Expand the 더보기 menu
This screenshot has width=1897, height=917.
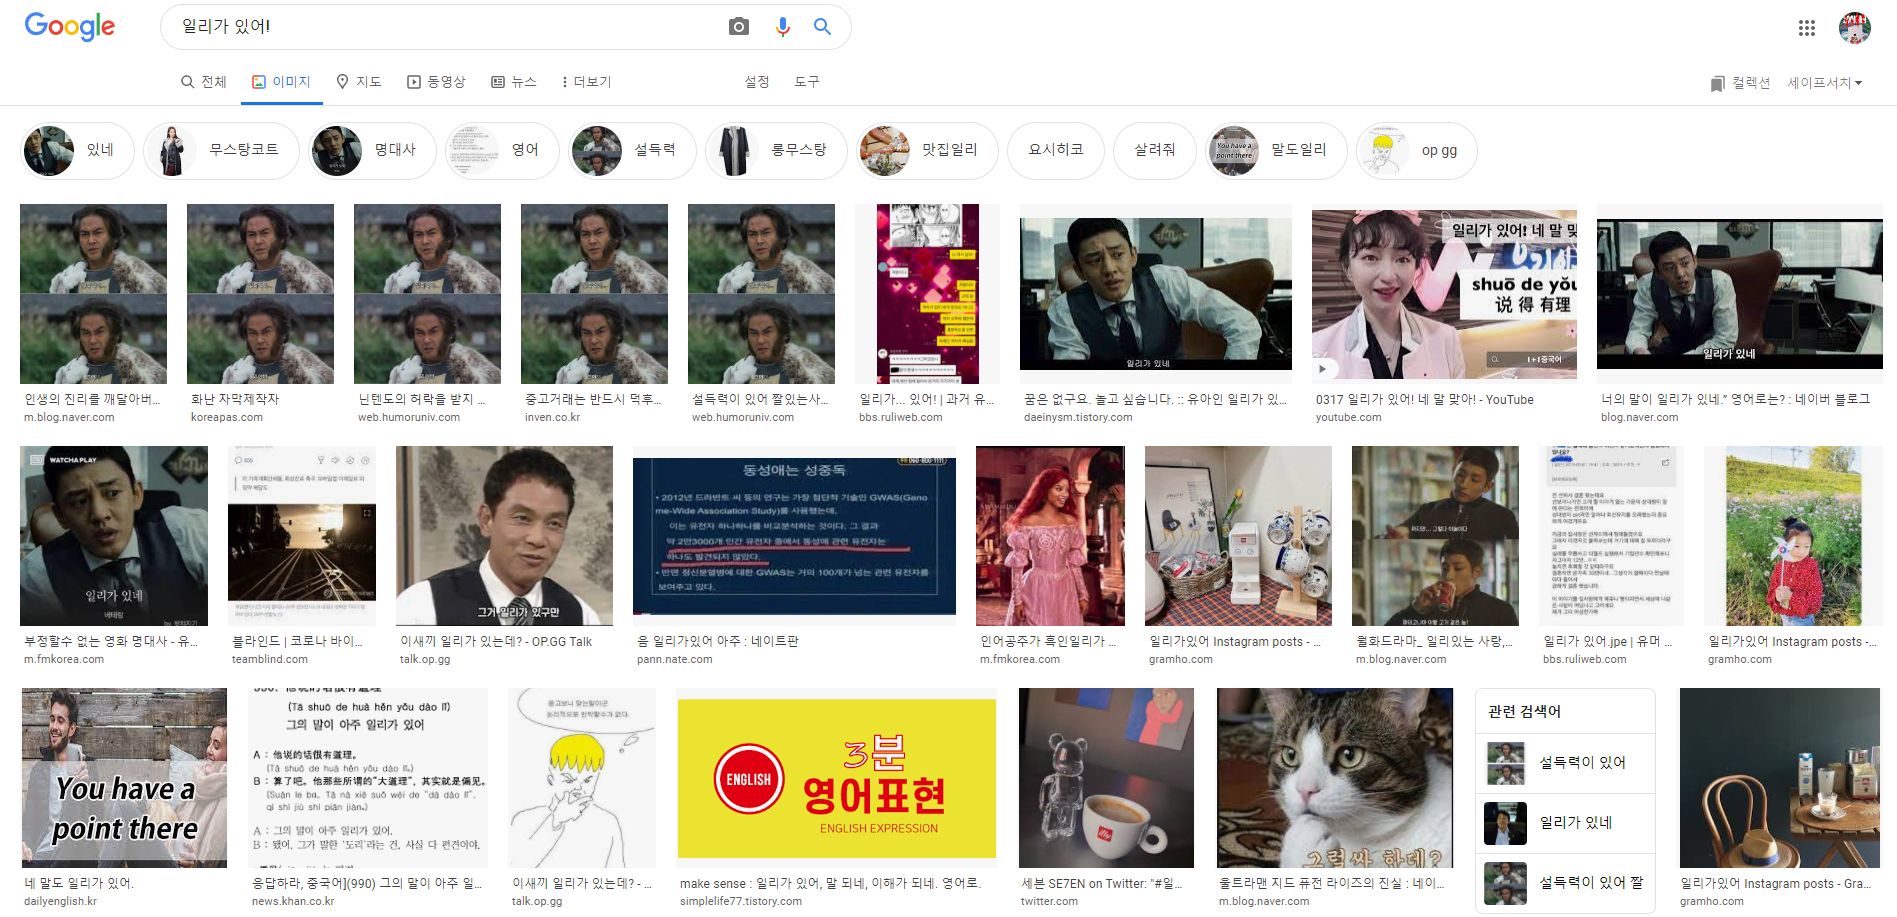click(586, 82)
